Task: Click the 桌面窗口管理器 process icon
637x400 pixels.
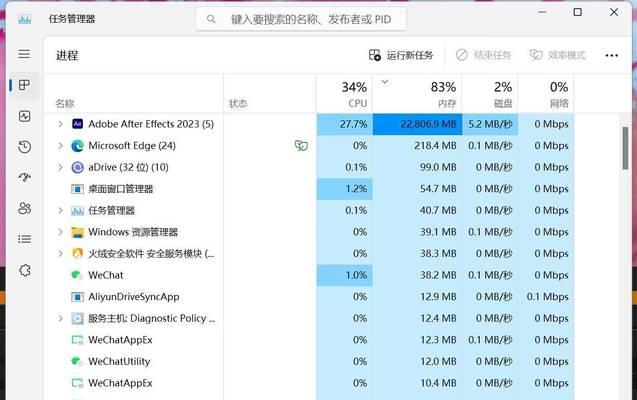Action: click(77, 189)
